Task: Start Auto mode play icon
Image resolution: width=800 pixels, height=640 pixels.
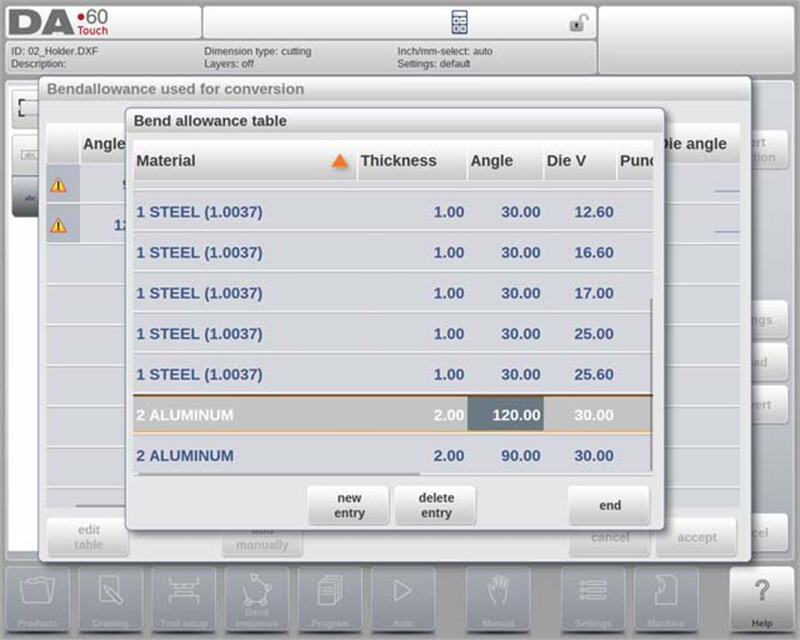Action: pos(402,600)
